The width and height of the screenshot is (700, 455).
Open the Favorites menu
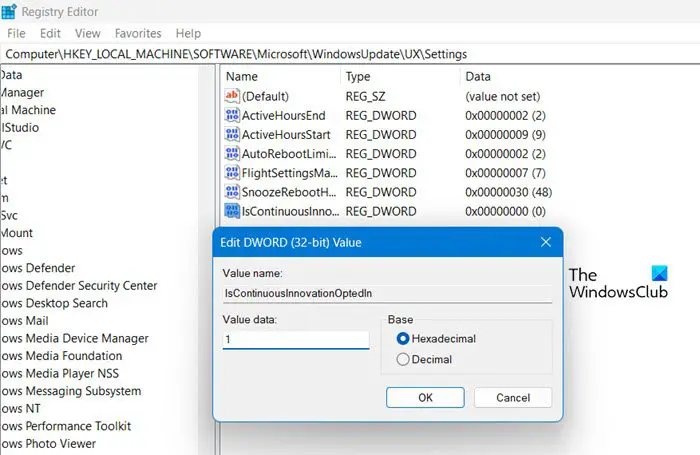click(x=138, y=33)
